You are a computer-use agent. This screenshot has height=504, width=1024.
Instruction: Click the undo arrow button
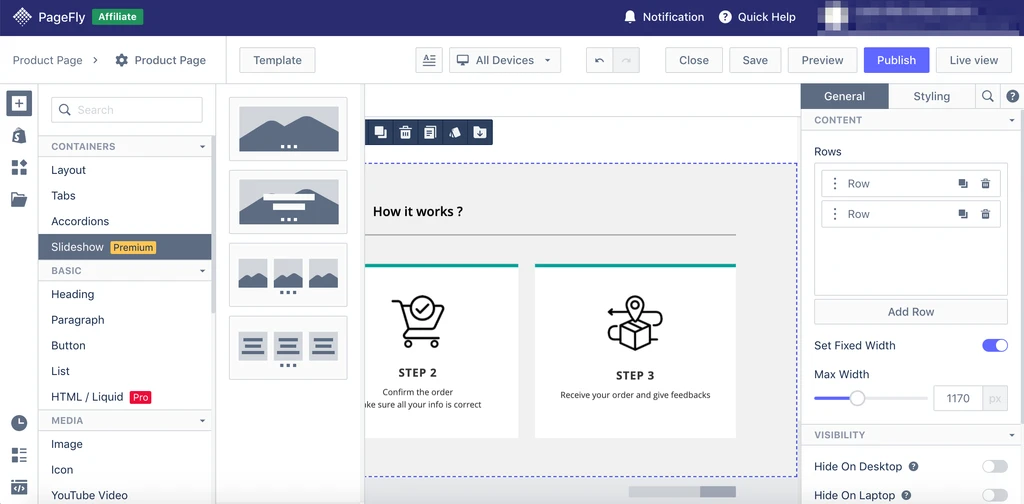point(599,60)
